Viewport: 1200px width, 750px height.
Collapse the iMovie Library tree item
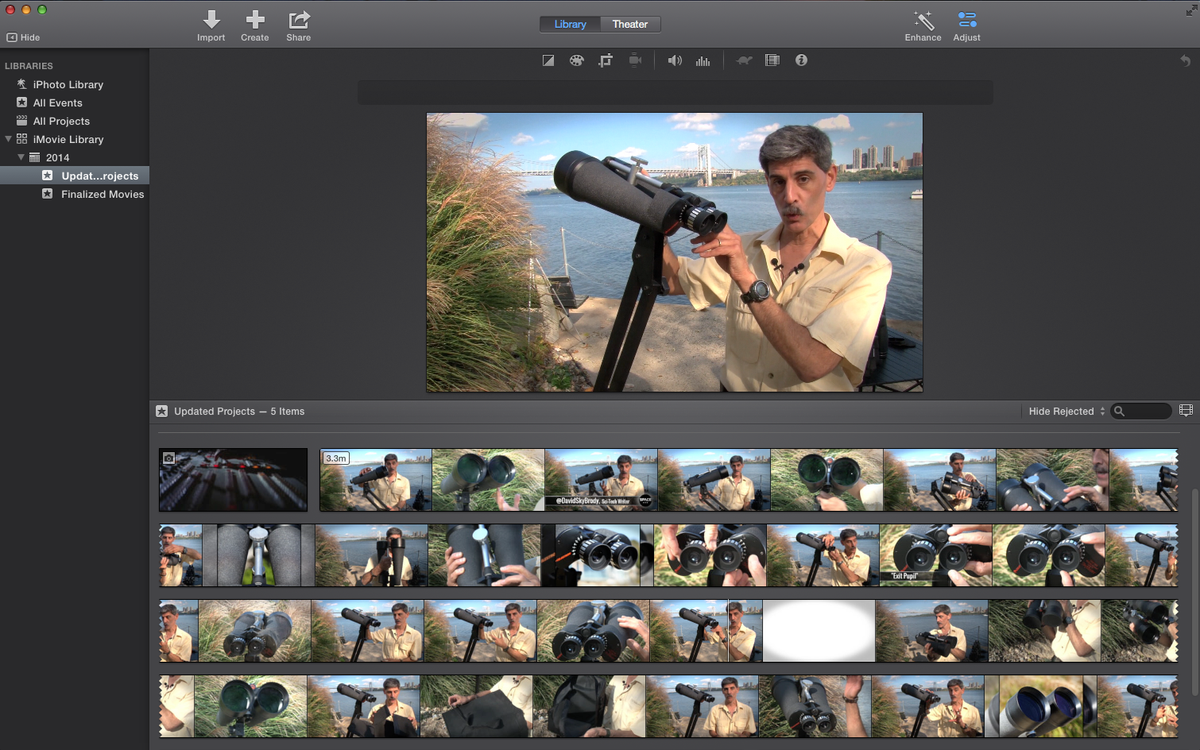click(x=8, y=139)
